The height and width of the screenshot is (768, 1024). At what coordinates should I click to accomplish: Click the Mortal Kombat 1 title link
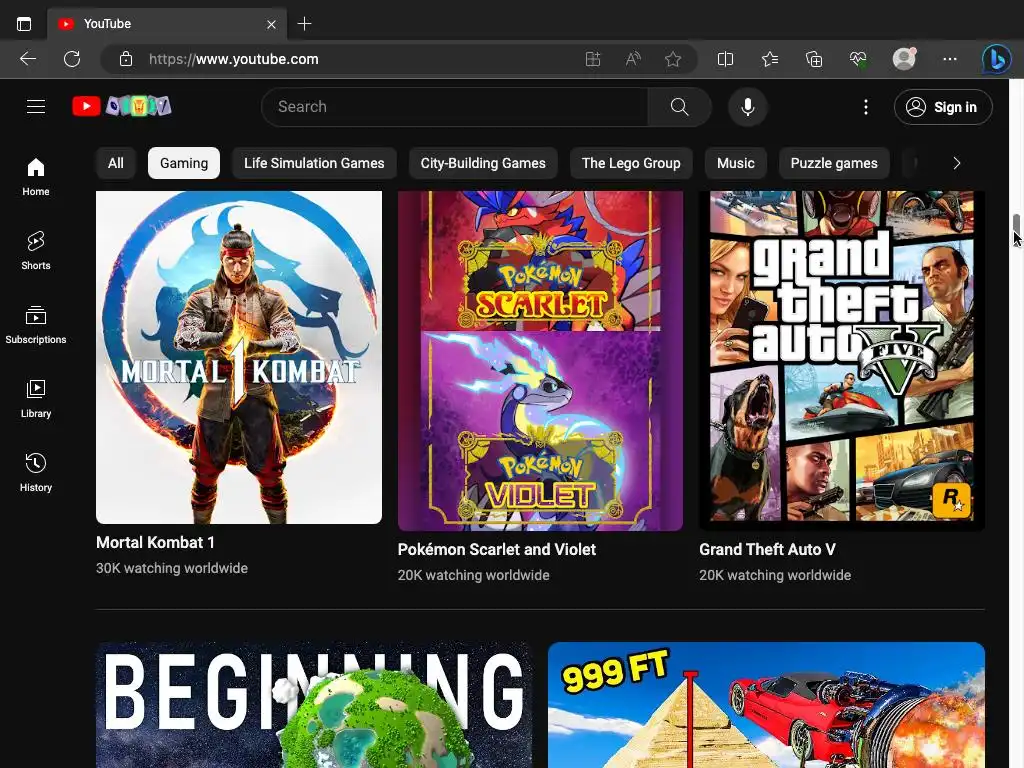tap(155, 543)
